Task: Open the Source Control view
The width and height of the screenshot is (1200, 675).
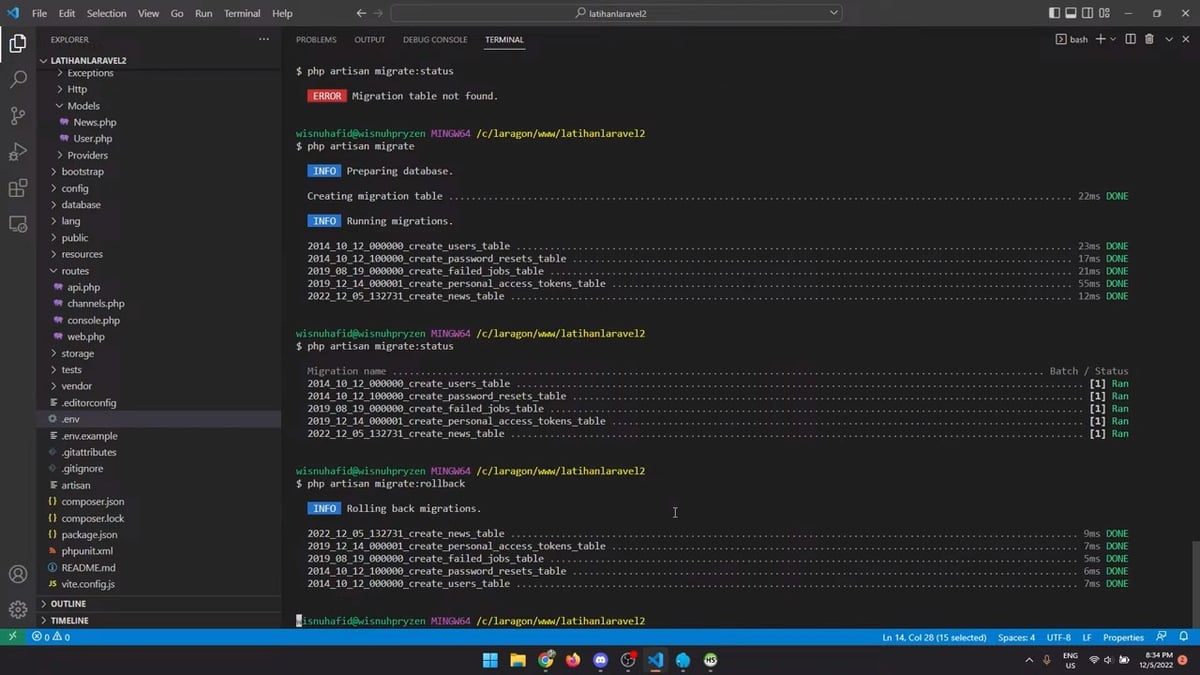Action: (17, 116)
